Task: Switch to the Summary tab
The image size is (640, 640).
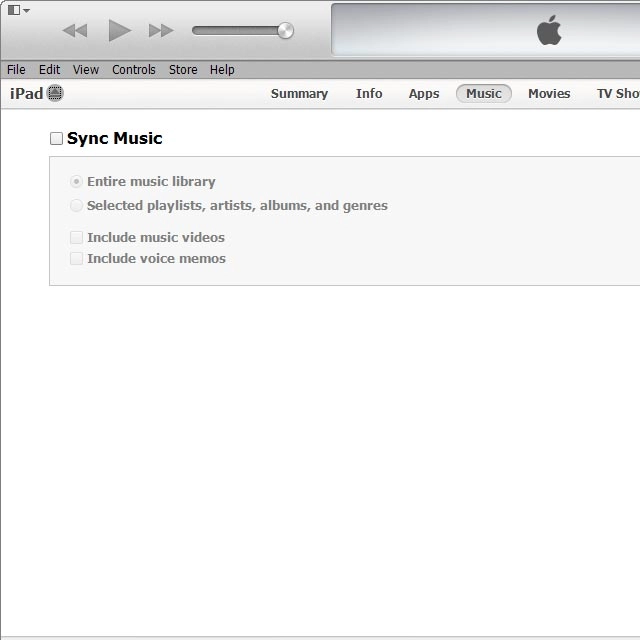Action: point(299,94)
